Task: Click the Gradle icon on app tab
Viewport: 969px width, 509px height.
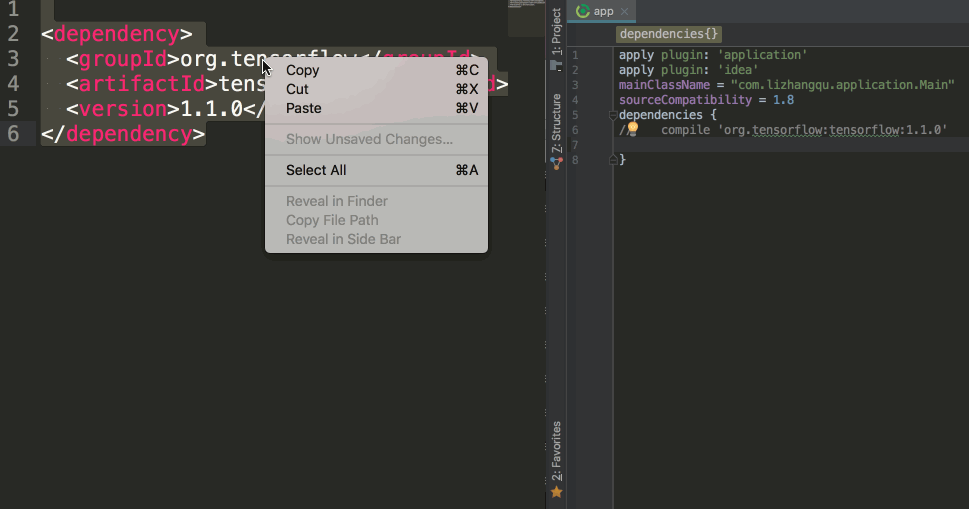Action: point(583,12)
